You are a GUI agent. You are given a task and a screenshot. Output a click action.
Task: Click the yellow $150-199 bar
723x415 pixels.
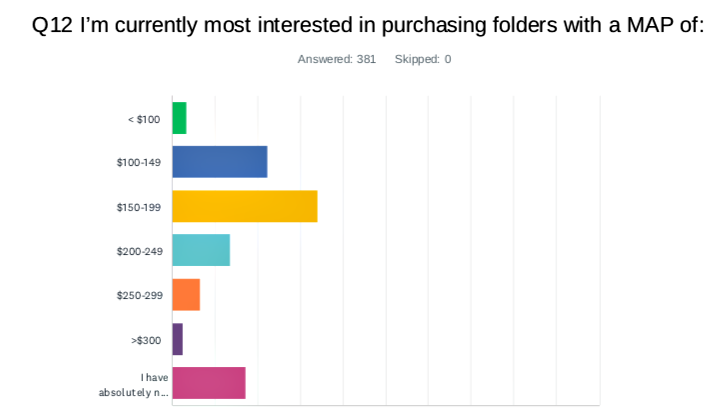click(x=244, y=206)
